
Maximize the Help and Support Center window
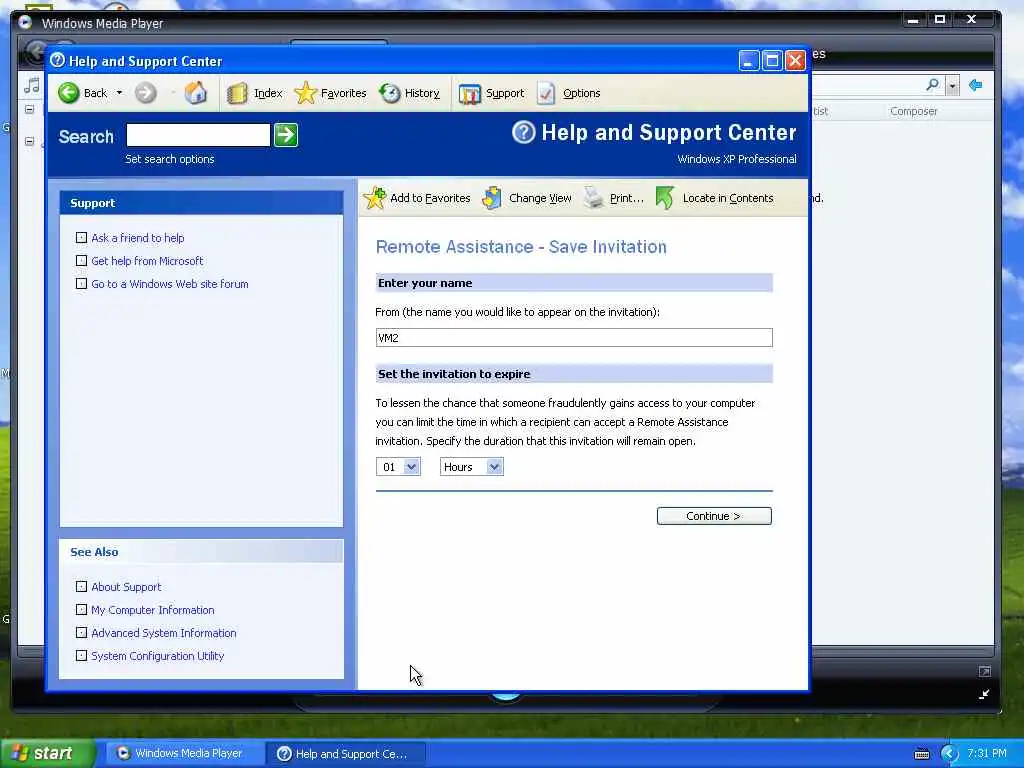(772, 61)
